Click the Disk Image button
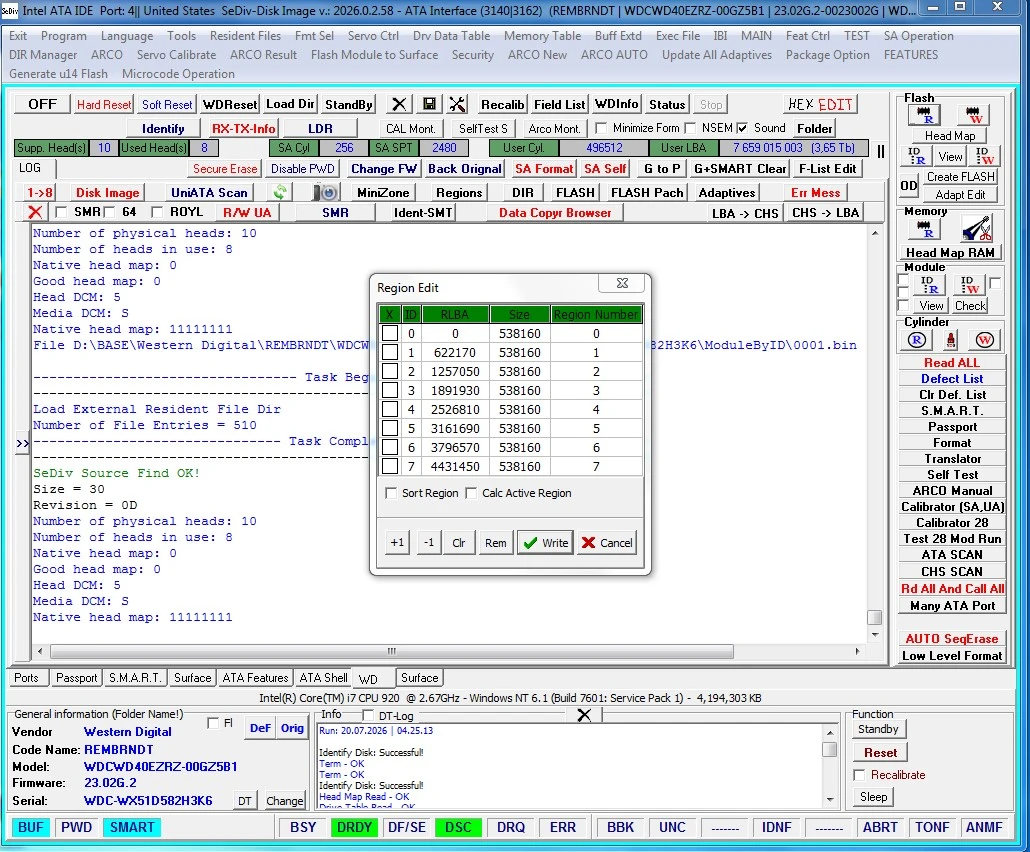This screenshot has height=852, width=1030. pos(107,192)
